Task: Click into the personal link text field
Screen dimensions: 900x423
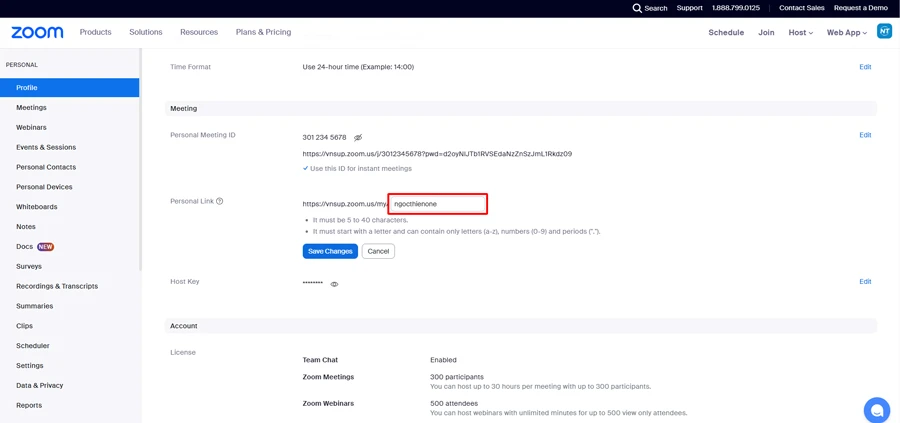Action: (438, 204)
